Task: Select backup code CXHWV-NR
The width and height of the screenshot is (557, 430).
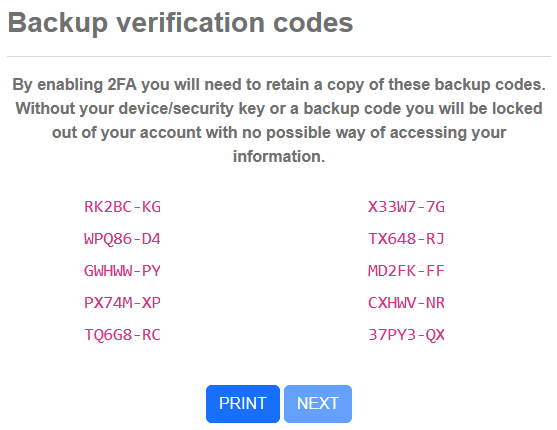Action: tap(406, 303)
